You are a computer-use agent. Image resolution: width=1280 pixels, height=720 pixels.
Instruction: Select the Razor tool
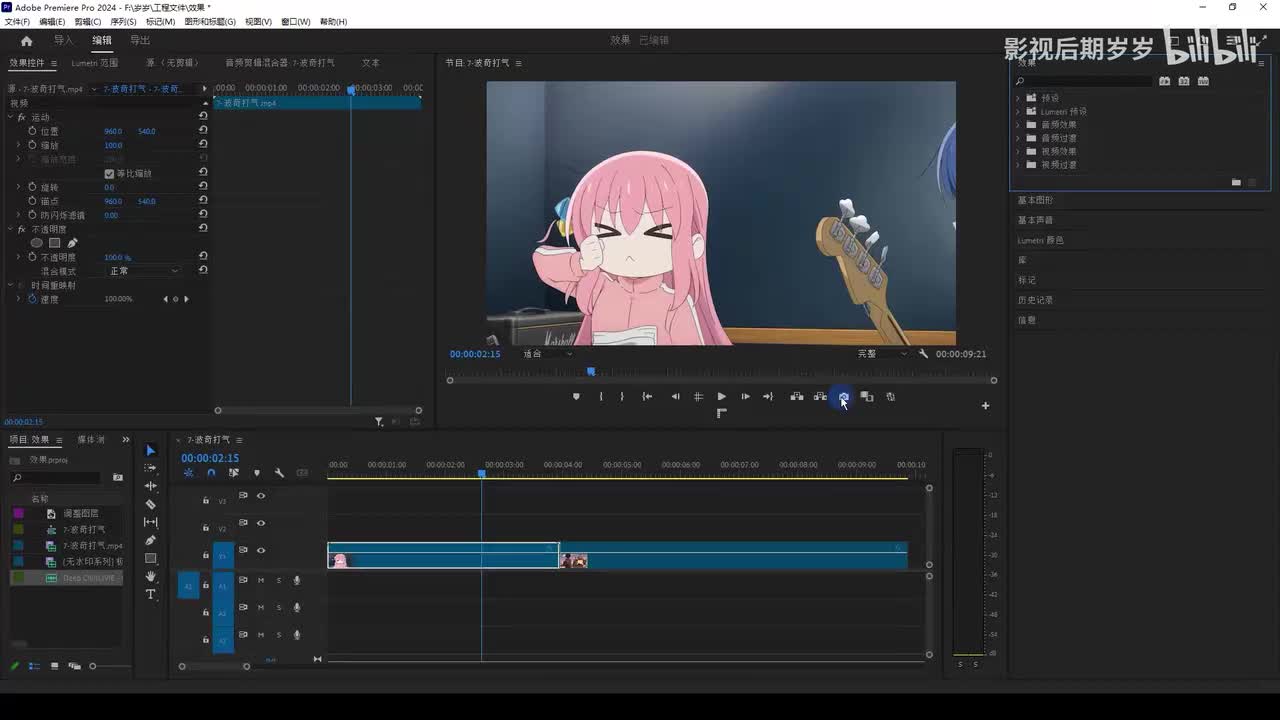point(151,504)
